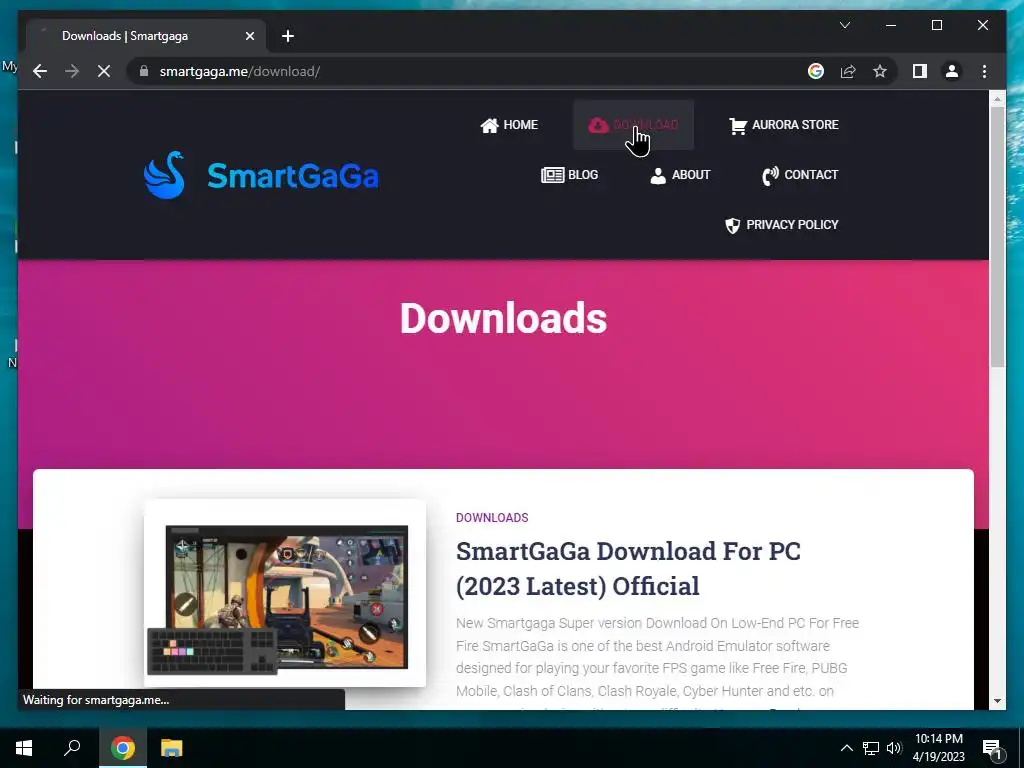1024x768 pixels.
Task: Open AURORA STORE menu item
Action: (784, 125)
